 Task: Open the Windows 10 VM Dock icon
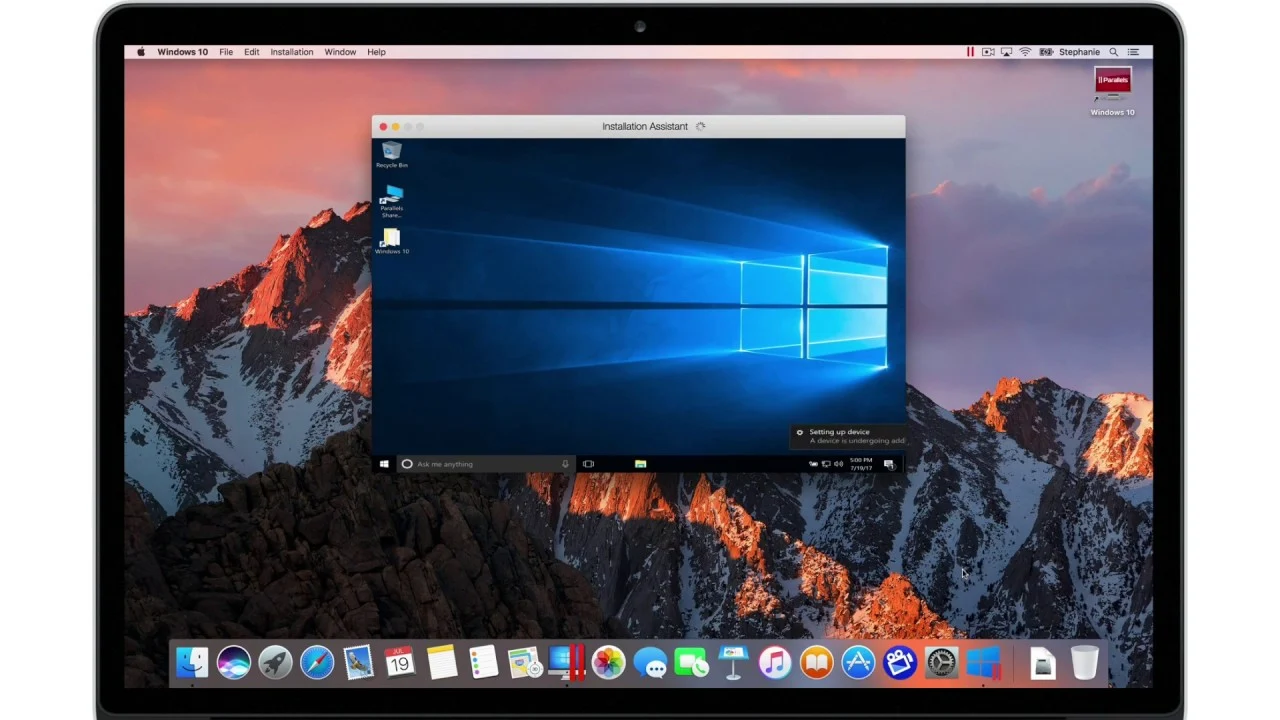[983, 662]
